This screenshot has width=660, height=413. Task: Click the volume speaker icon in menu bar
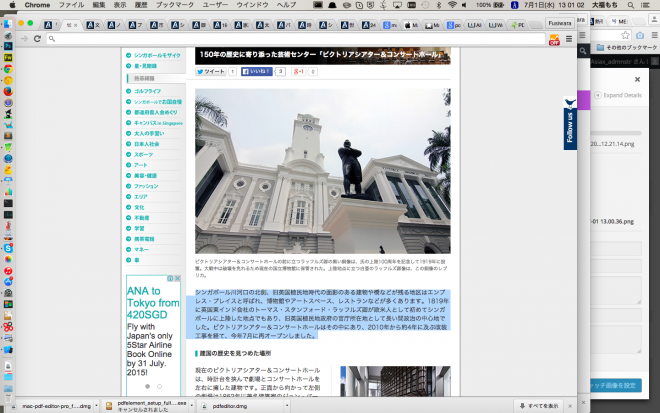point(464,5)
